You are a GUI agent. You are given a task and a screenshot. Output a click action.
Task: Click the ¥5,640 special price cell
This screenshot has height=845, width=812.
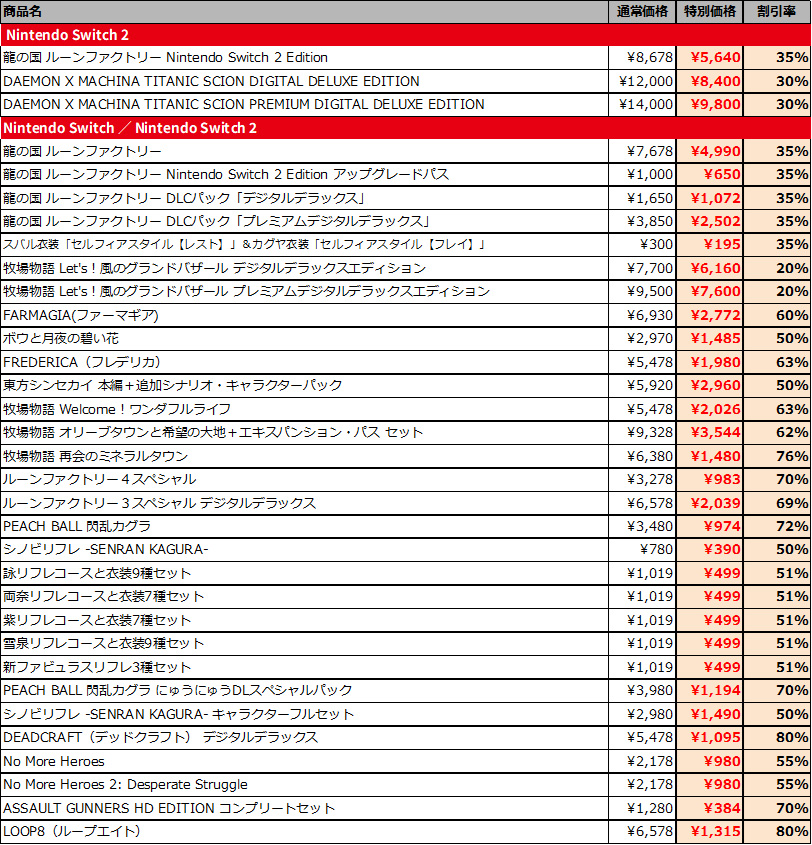tap(710, 58)
